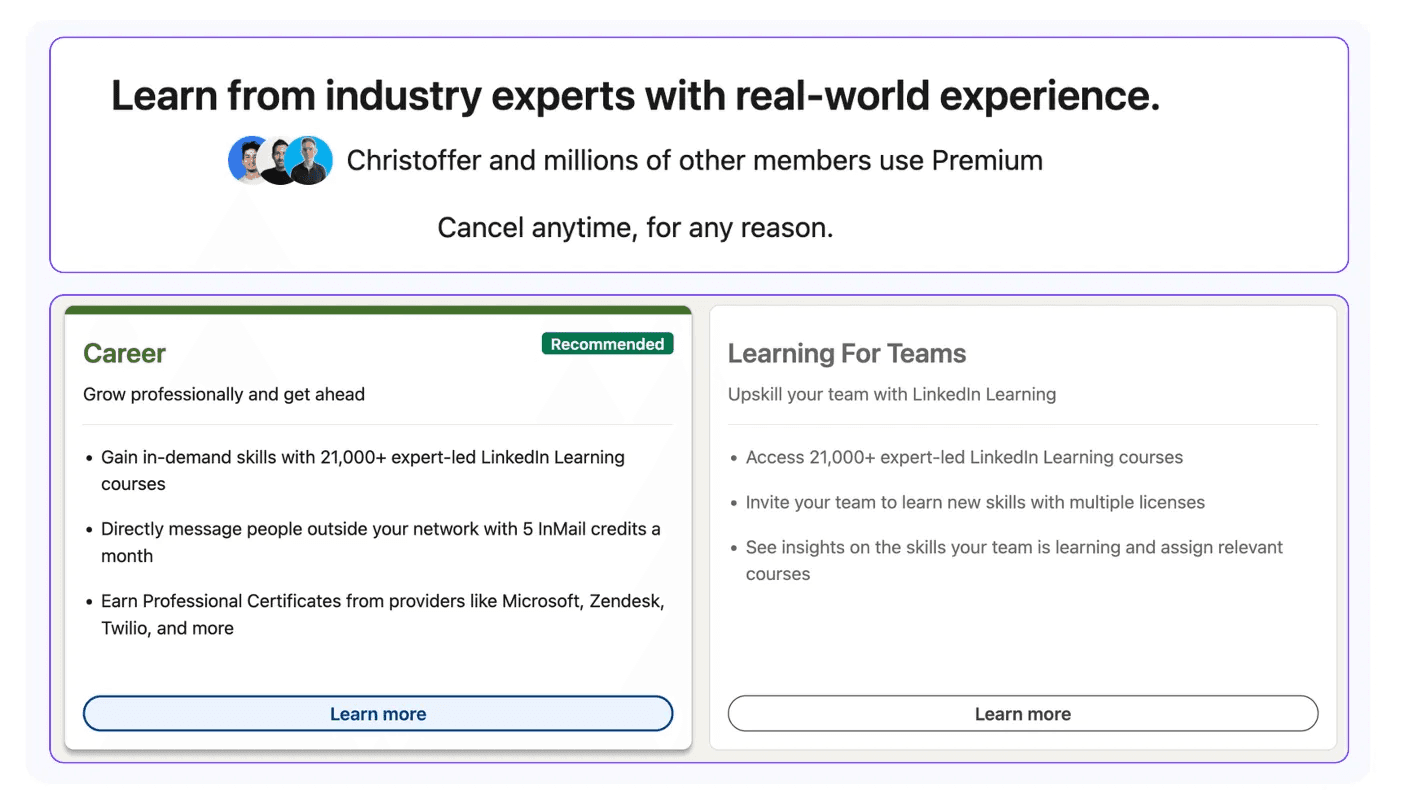
Task: Click the Christoffer and millions of members text
Action: (x=694, y=160)
